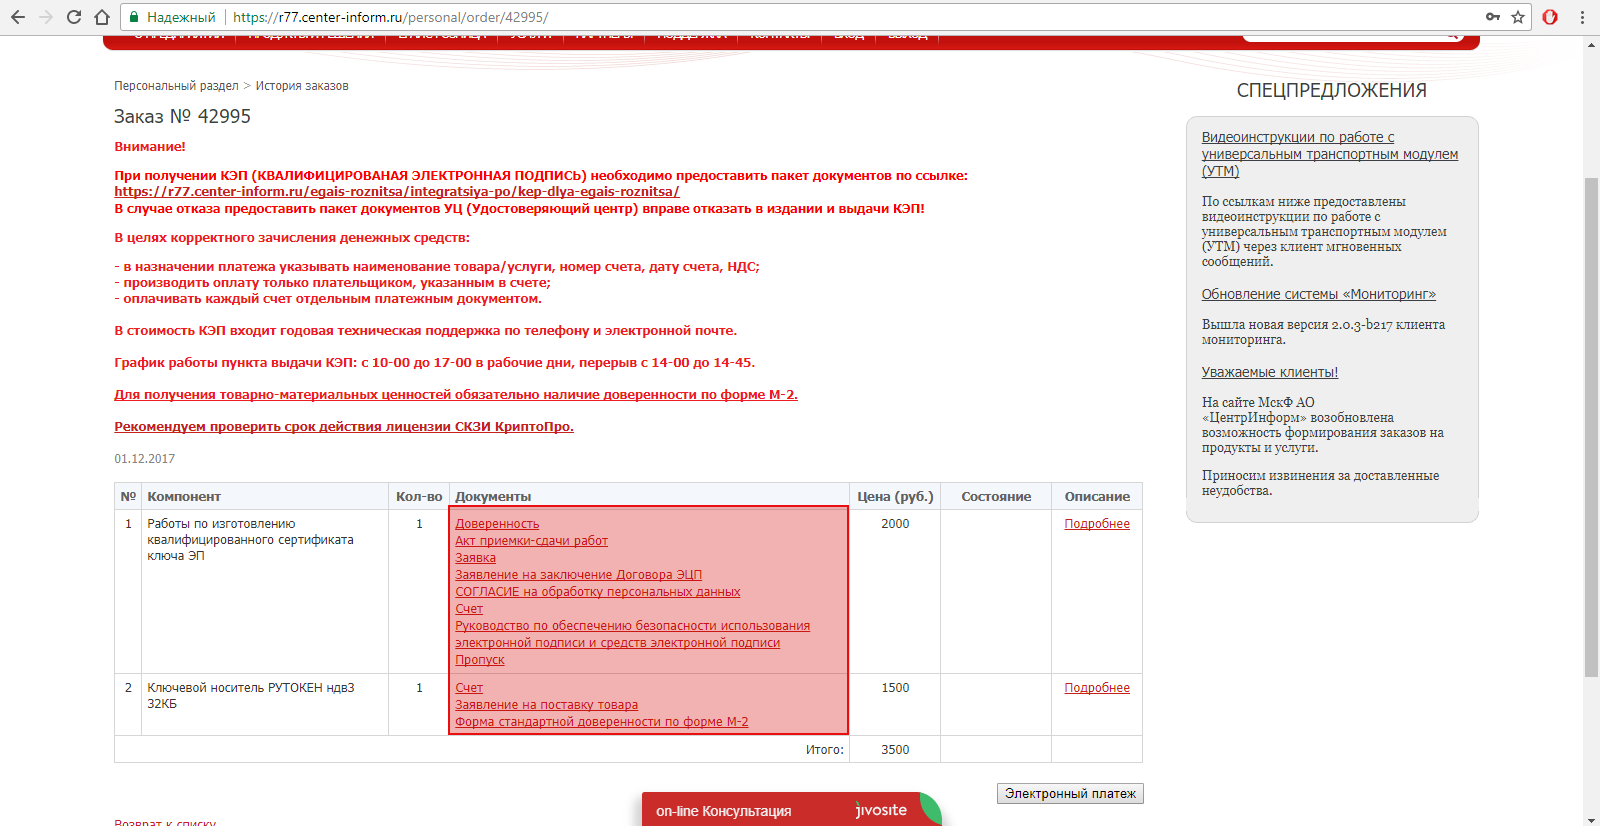Bookmark this page with the star icon

coord(1518,17)
